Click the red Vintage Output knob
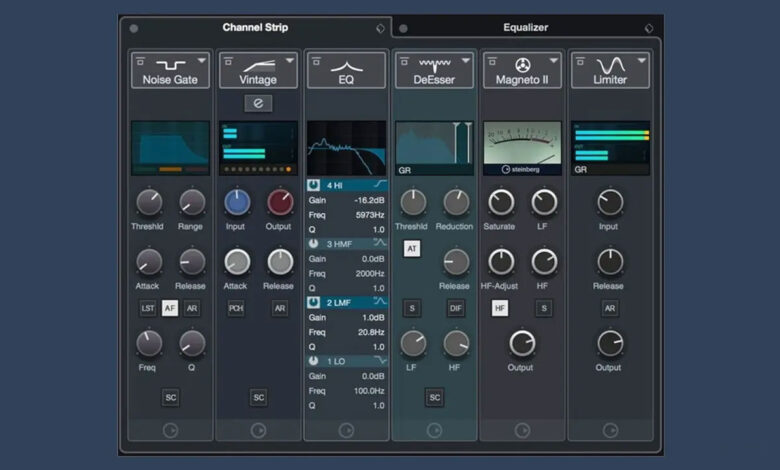This screenshot has width=780, height=470. pos(280,202)
